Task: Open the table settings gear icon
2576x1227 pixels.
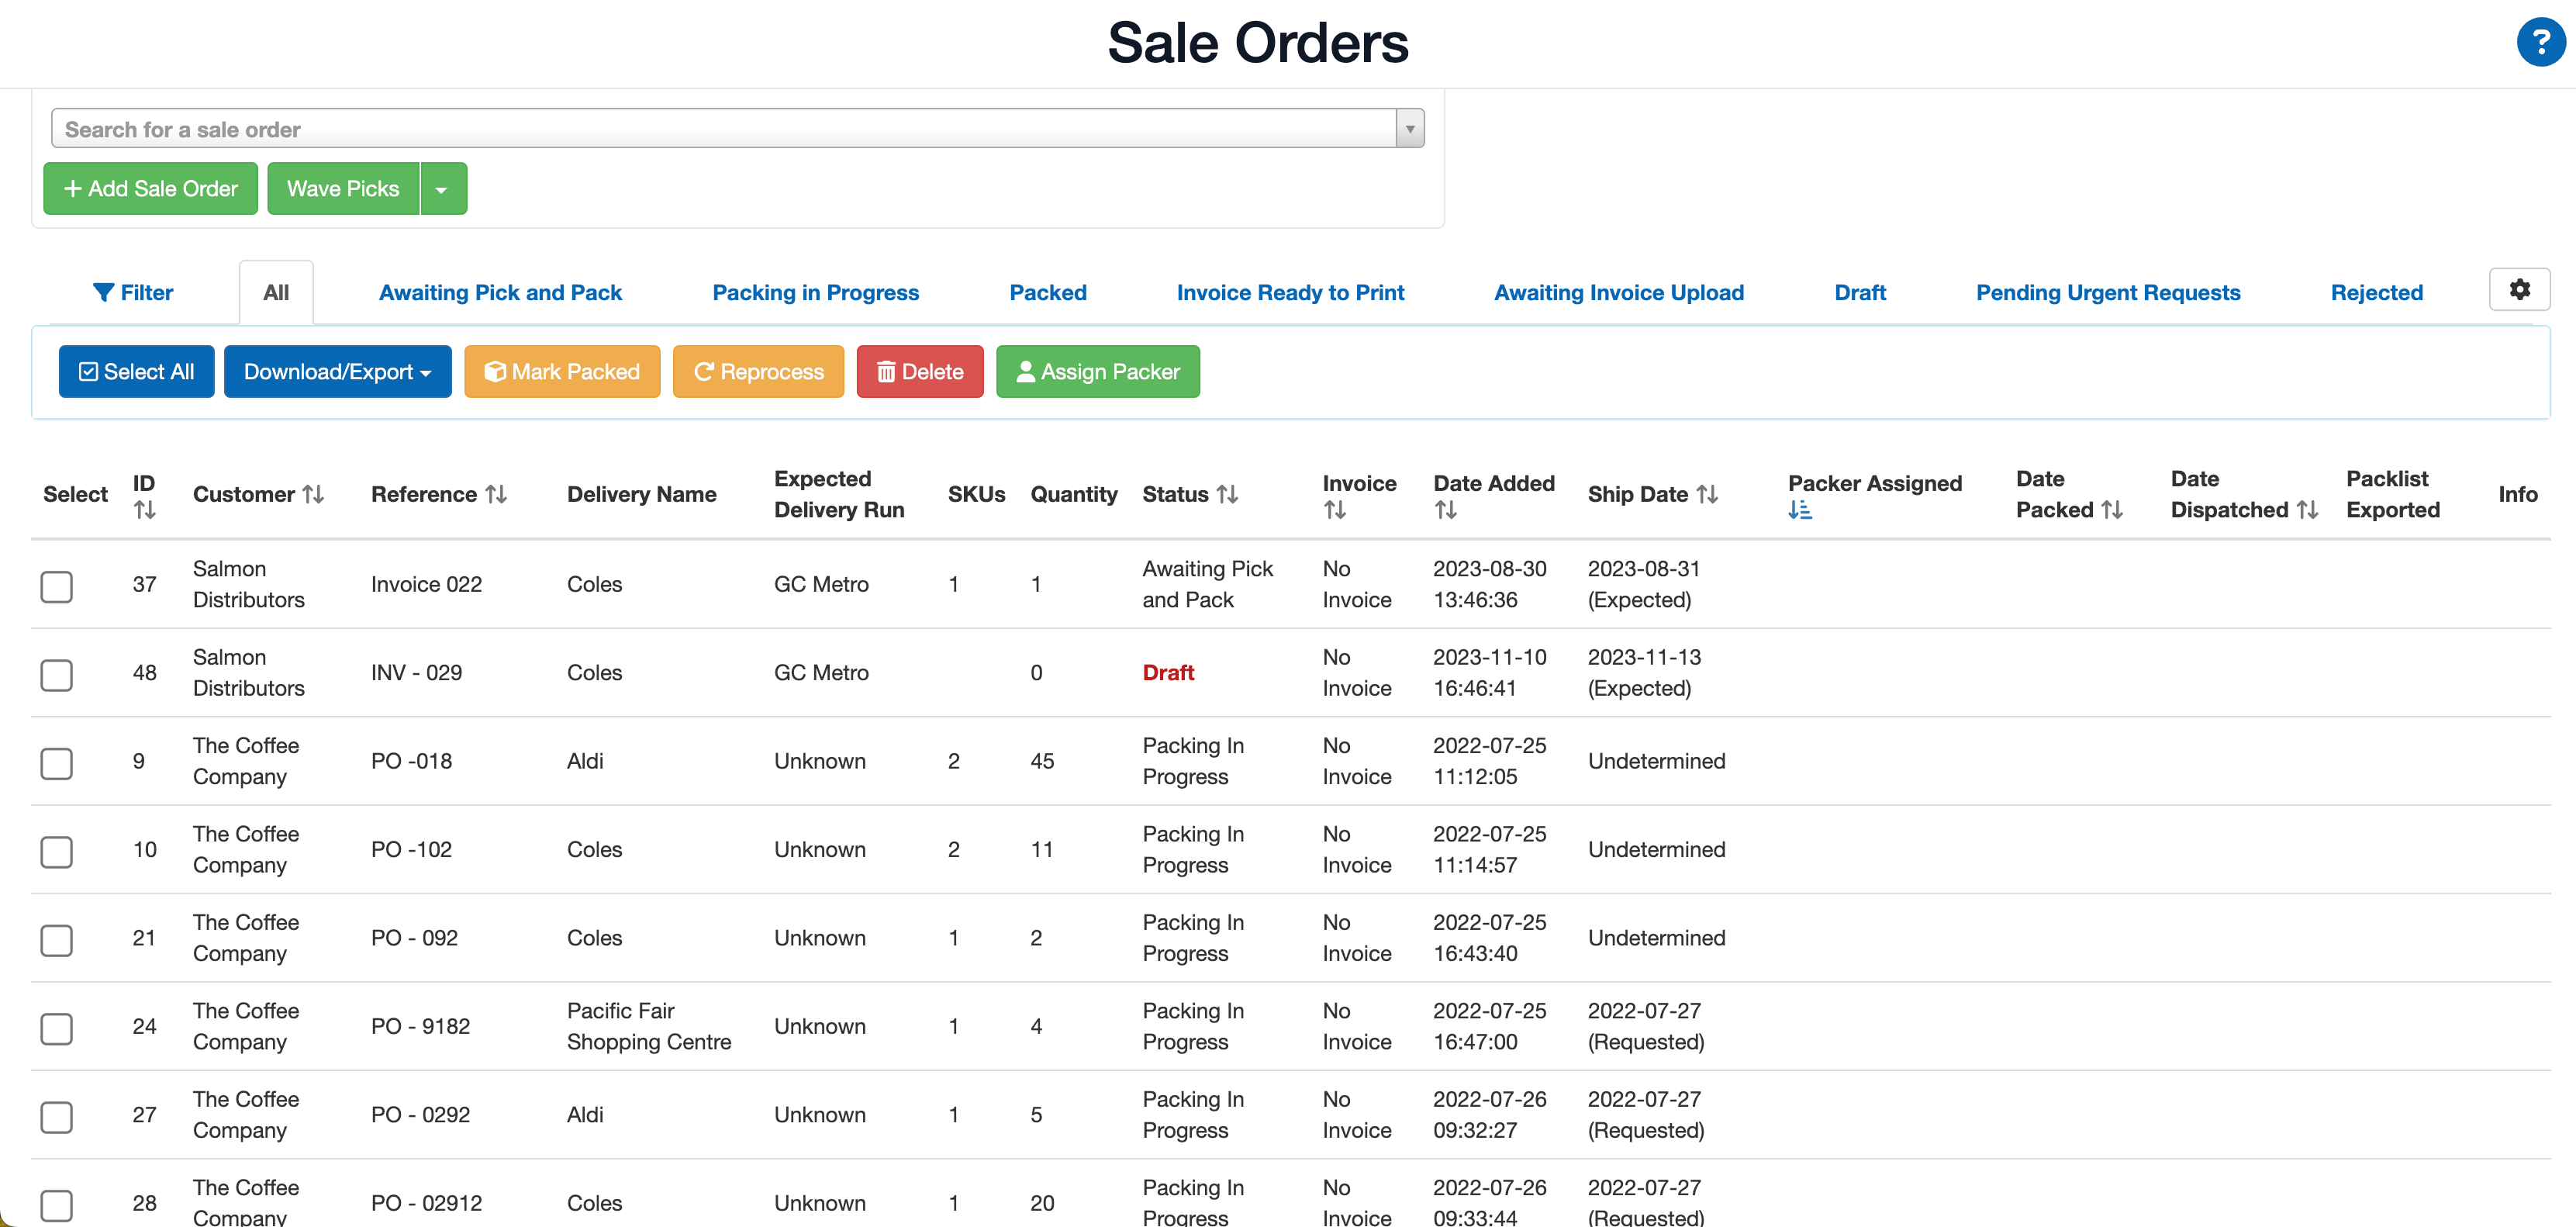Action: 2520,290
